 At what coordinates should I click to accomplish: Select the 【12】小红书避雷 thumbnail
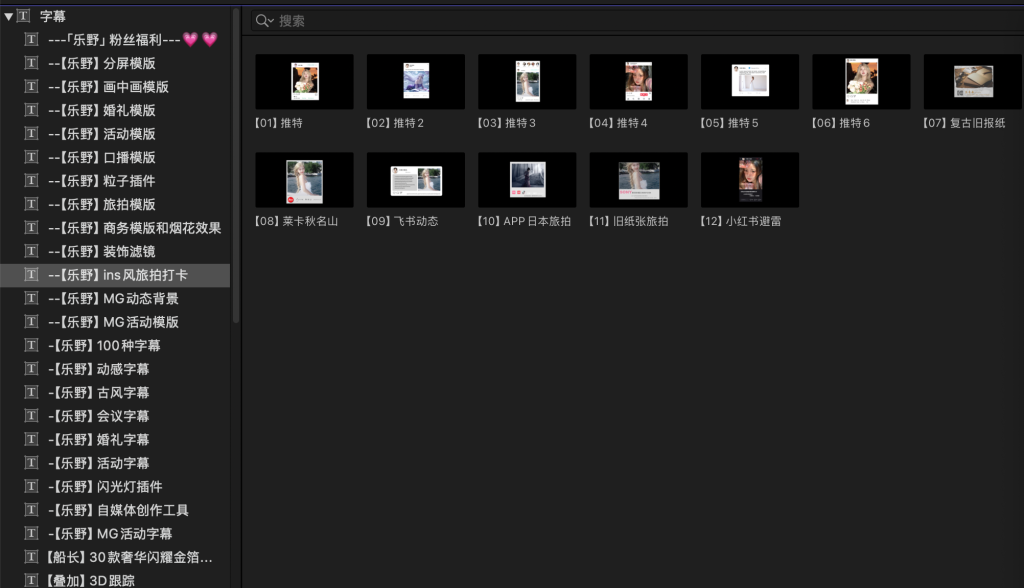[x=750, y=180]
